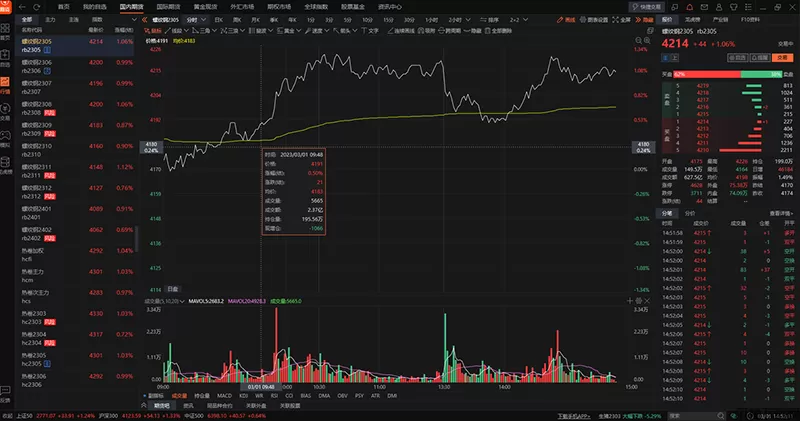Open chart settings gear in toolbar
This screenshot has width=800, height=421.
pyautogui.click(x=594, y=20)
